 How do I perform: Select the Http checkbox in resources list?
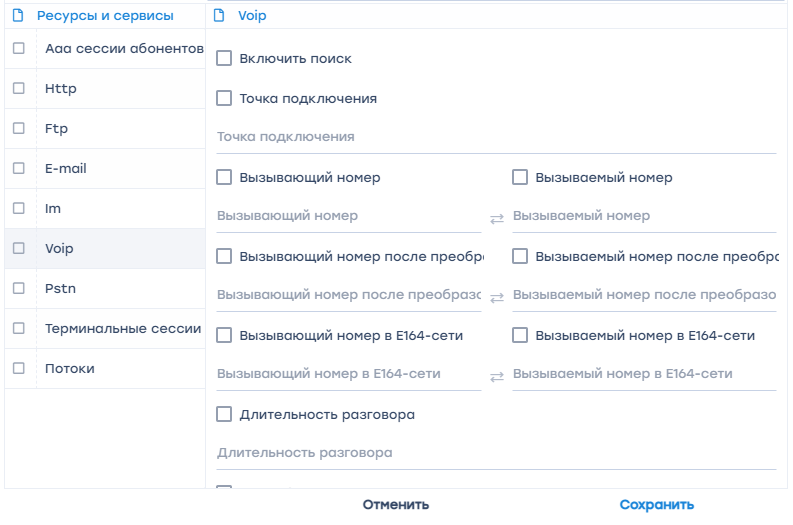pos(19,88)
